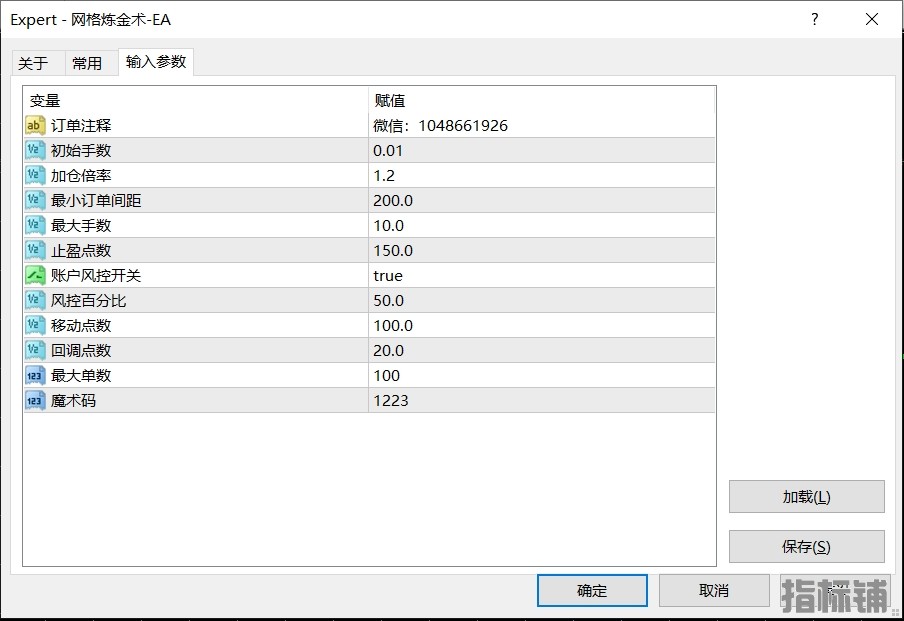Image resolution: width=904 pixels, height=621 pixels.
Task: Click the help question mark button
Action: [815, 20]
